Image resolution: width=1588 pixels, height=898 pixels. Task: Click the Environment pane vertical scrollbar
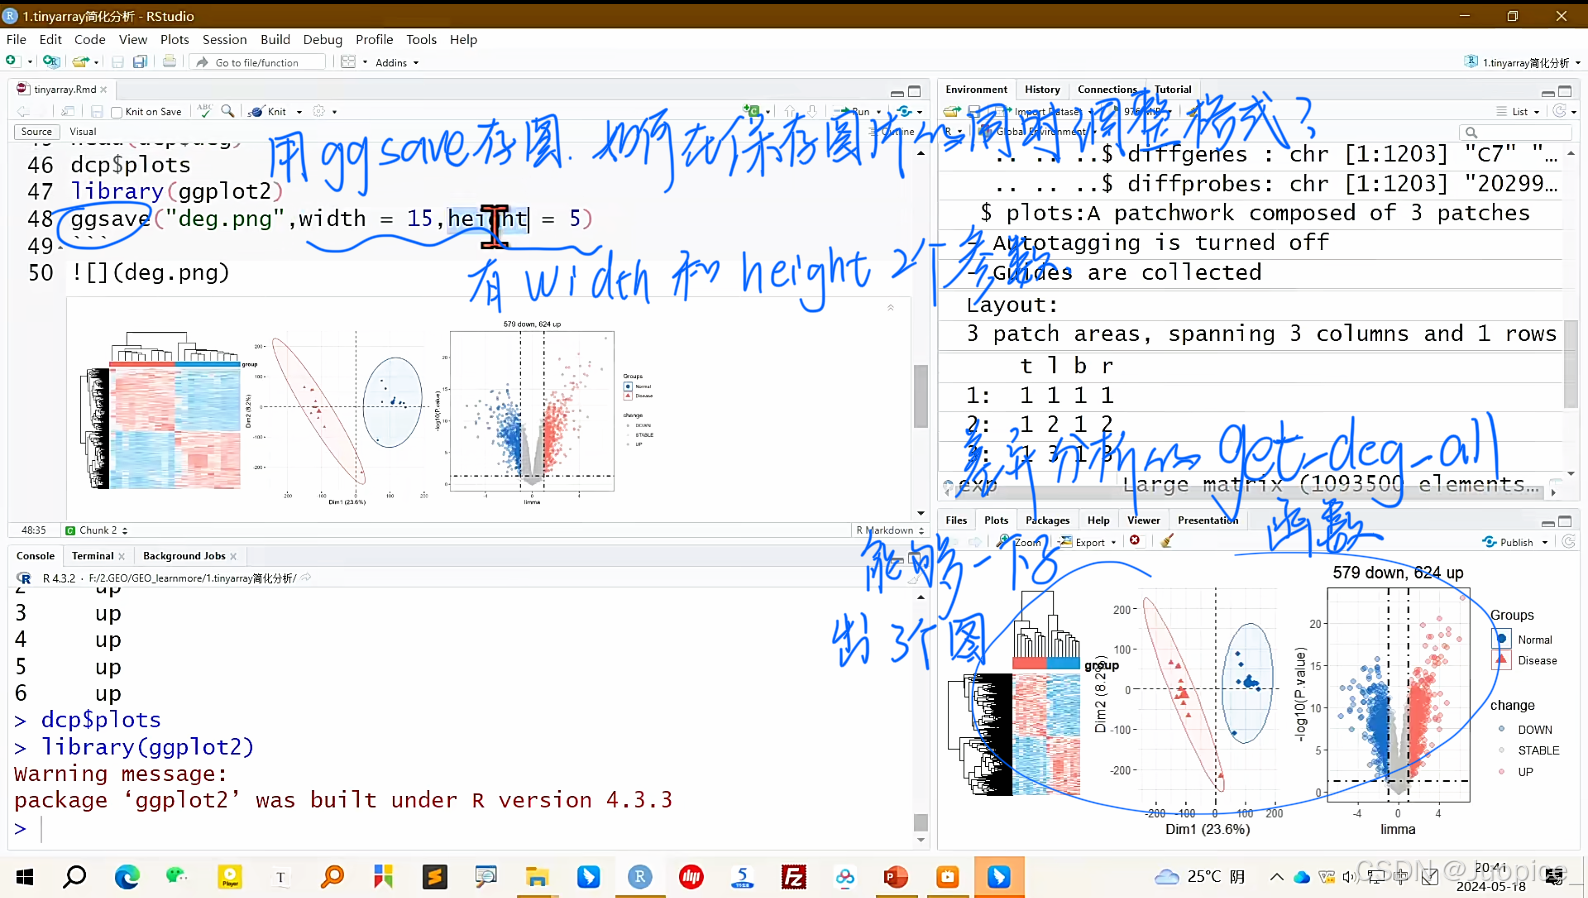coord(1571,363)
